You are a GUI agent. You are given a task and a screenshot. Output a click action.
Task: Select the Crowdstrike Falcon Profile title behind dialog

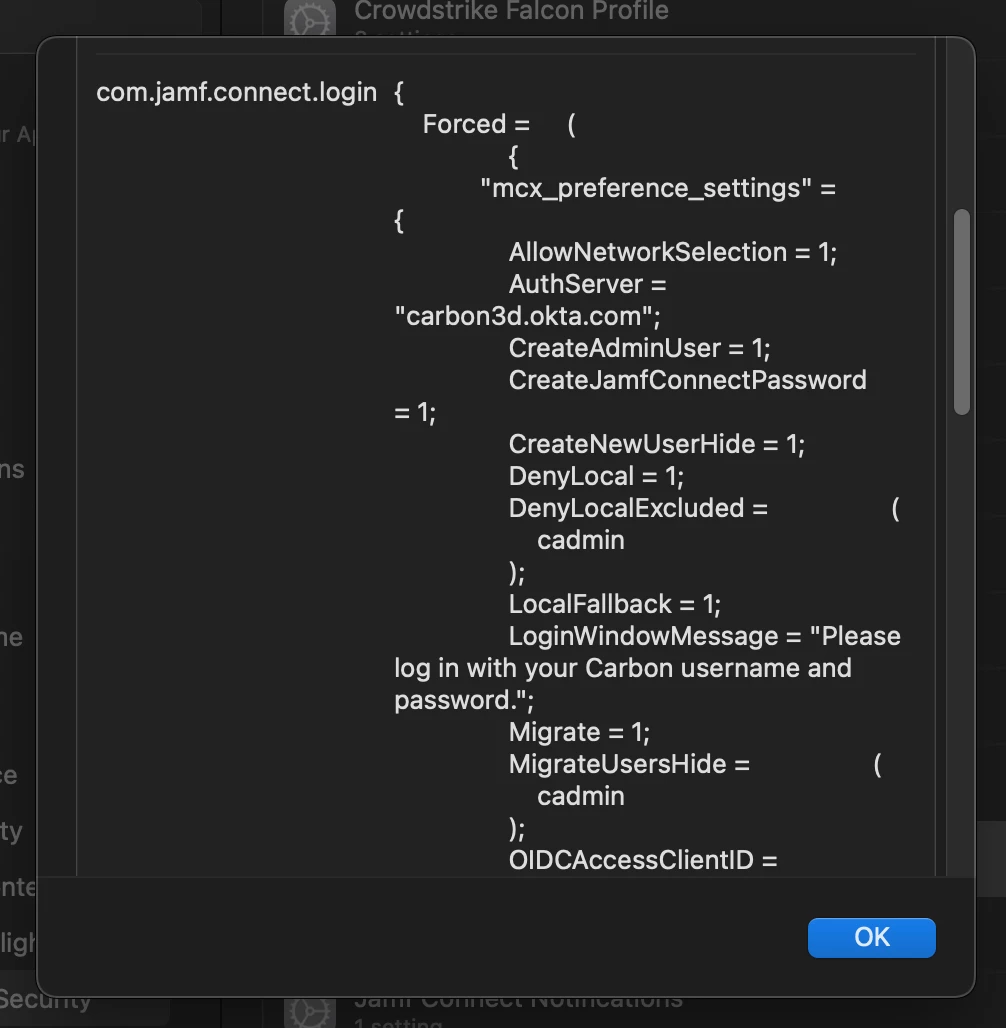point(512,11)
